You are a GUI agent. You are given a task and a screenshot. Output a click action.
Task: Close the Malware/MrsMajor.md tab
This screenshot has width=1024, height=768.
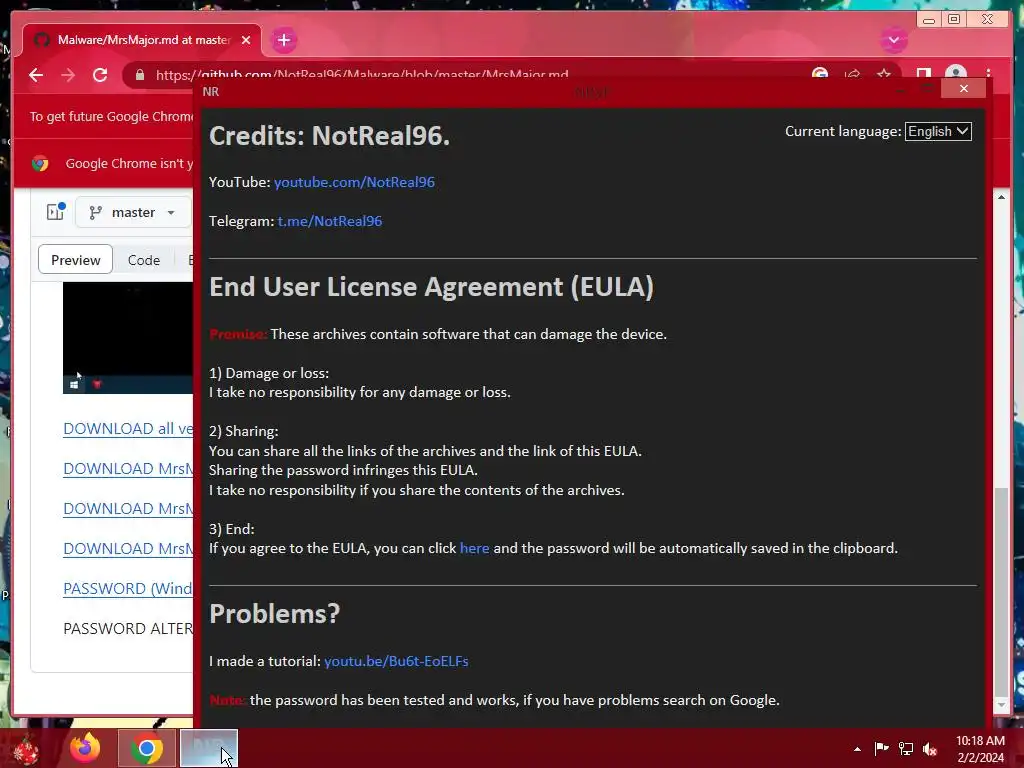click(246, 40)
